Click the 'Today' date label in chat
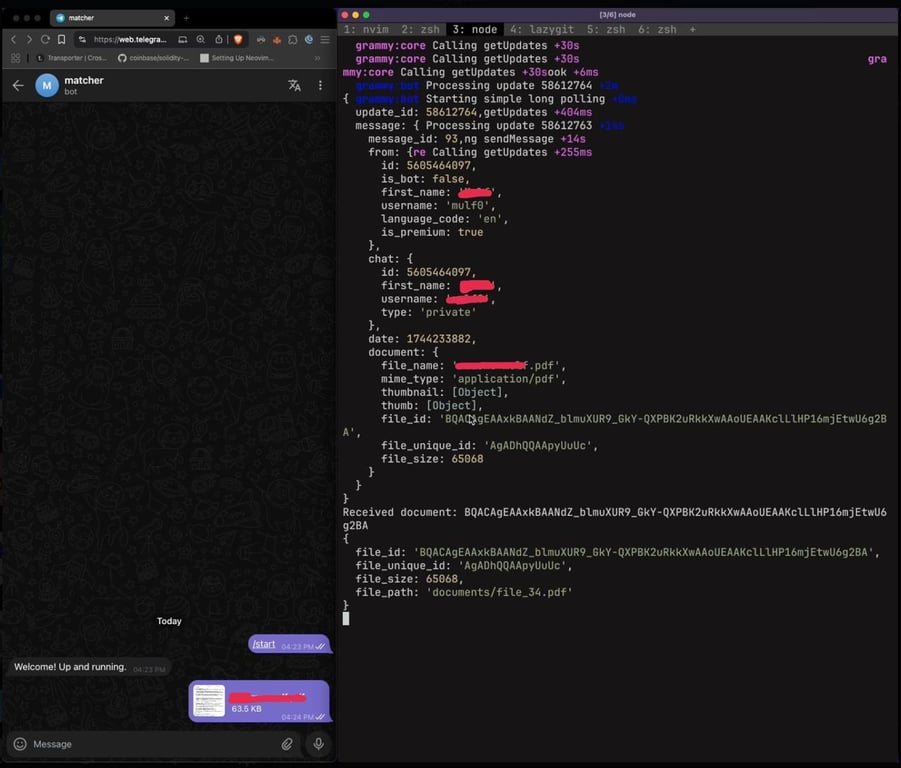The image size is (901, 768). point(169,621)
